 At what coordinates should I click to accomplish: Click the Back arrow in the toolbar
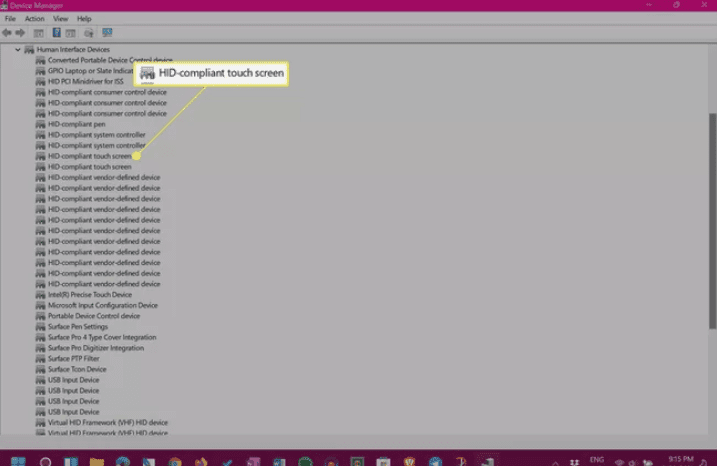coord(8,32)
